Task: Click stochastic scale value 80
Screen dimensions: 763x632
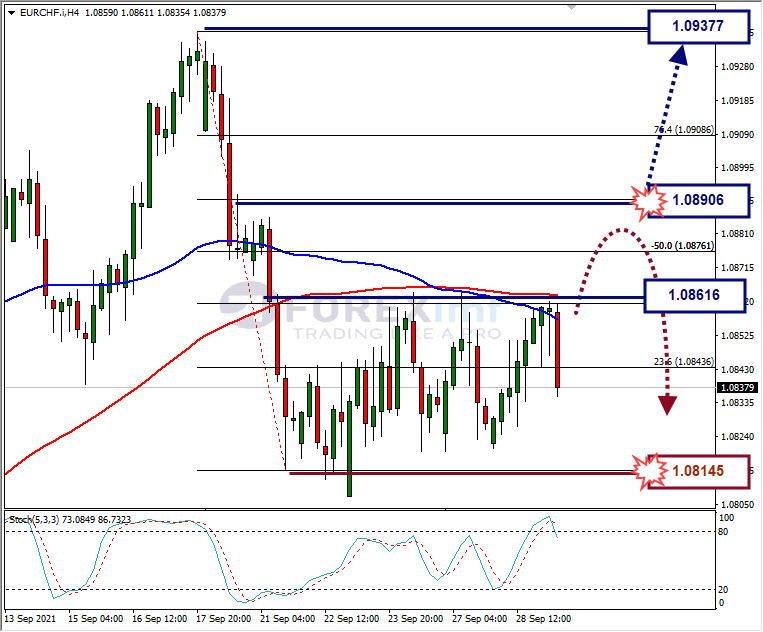Action: 724,531
